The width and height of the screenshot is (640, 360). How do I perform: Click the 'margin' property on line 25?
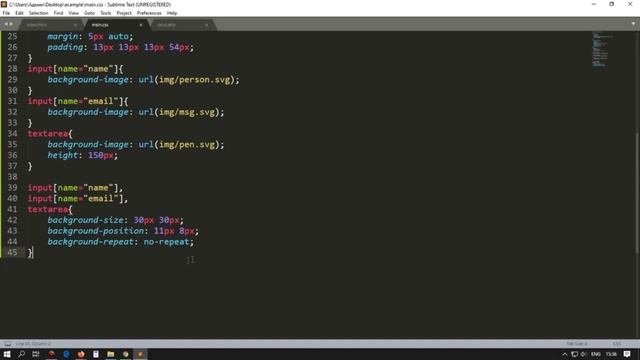point(62,37)
